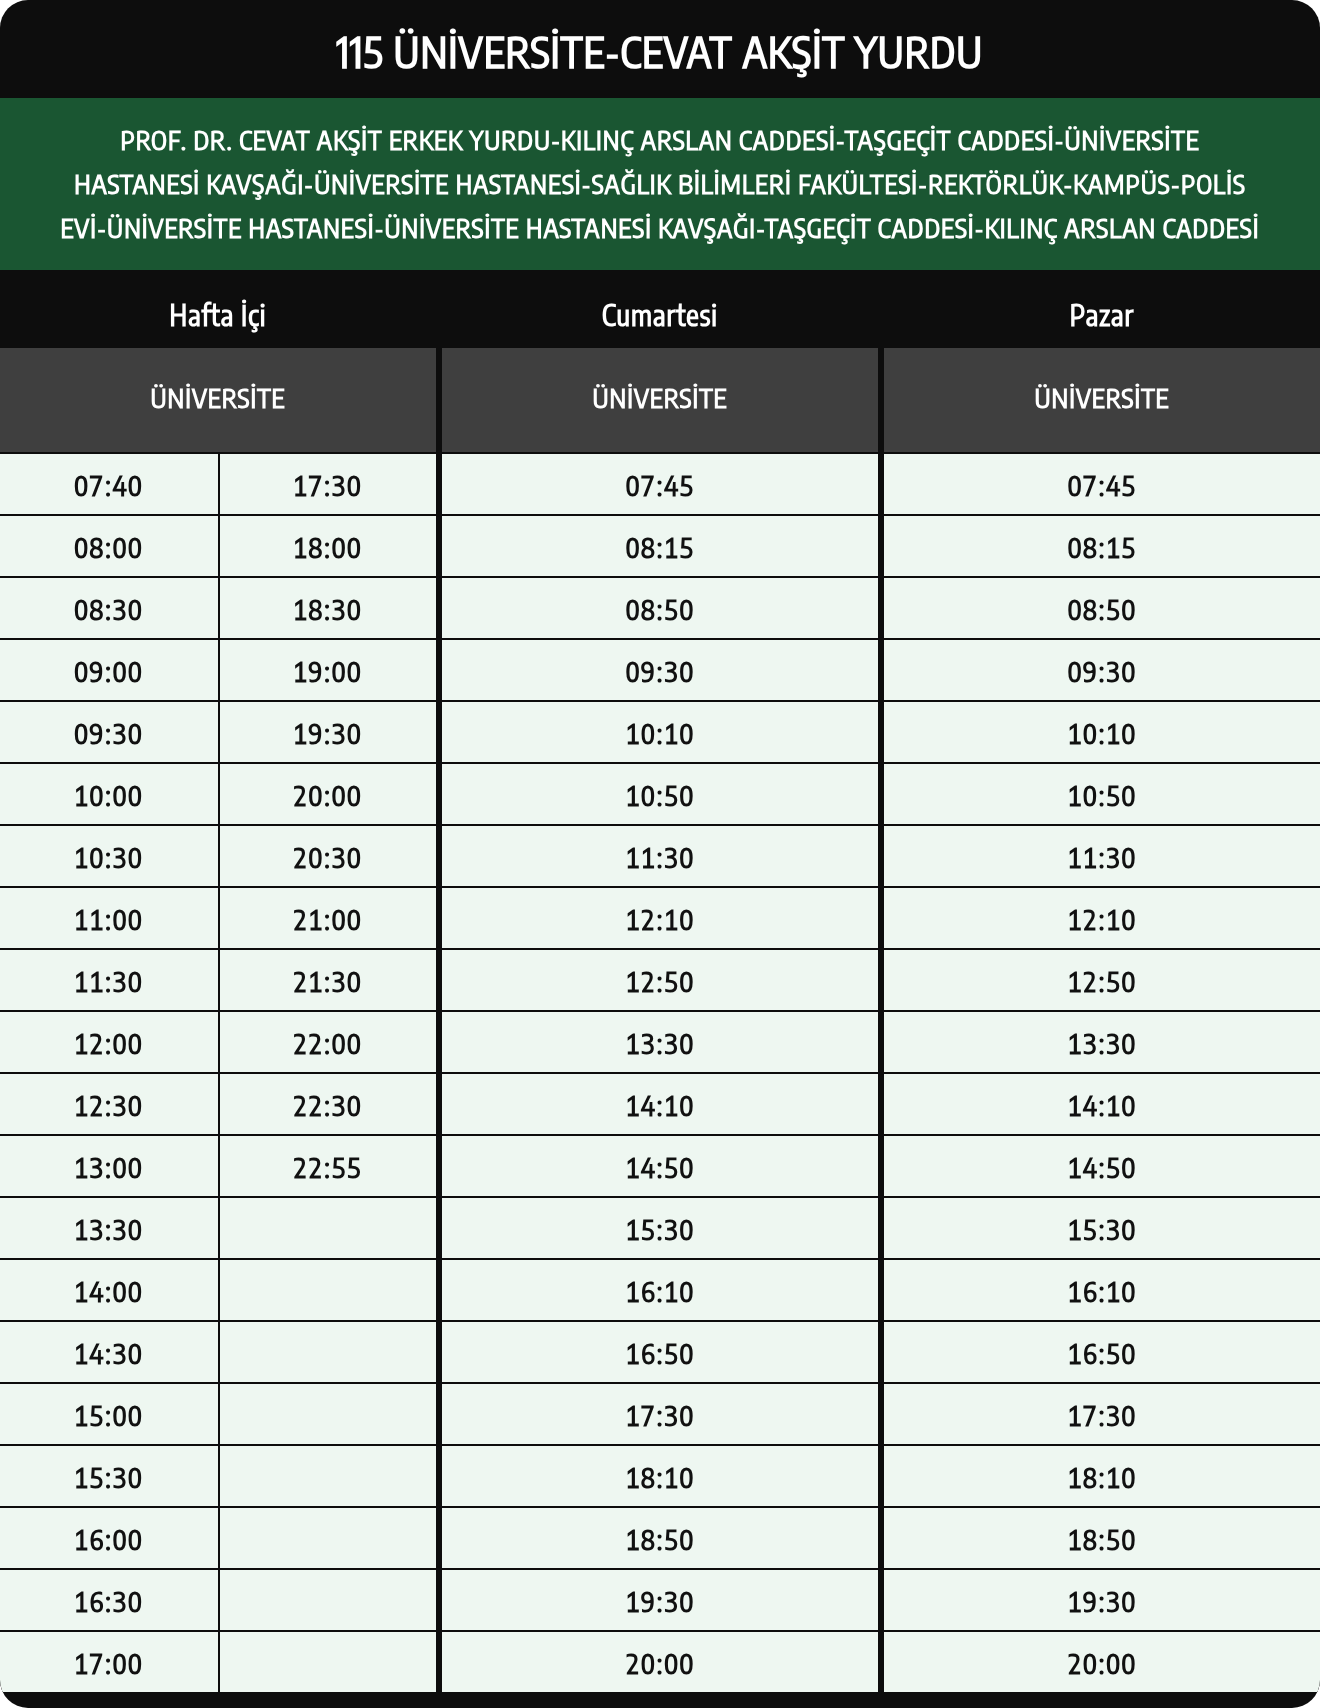Select the Cumartesi 12:50 departure
Screen dimensions: 1320x1708
(x=659, y=982)
